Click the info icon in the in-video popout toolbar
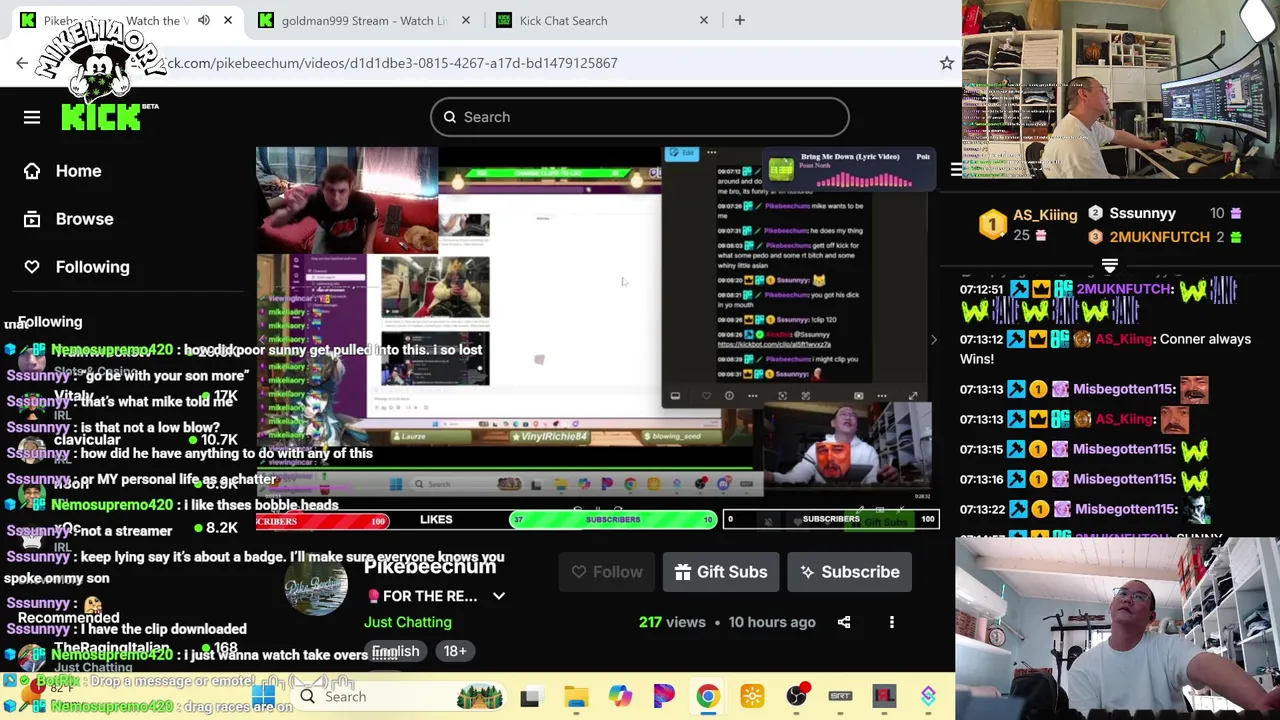The width and height of the screenshot is (1280, 720). tap(729, 396)
